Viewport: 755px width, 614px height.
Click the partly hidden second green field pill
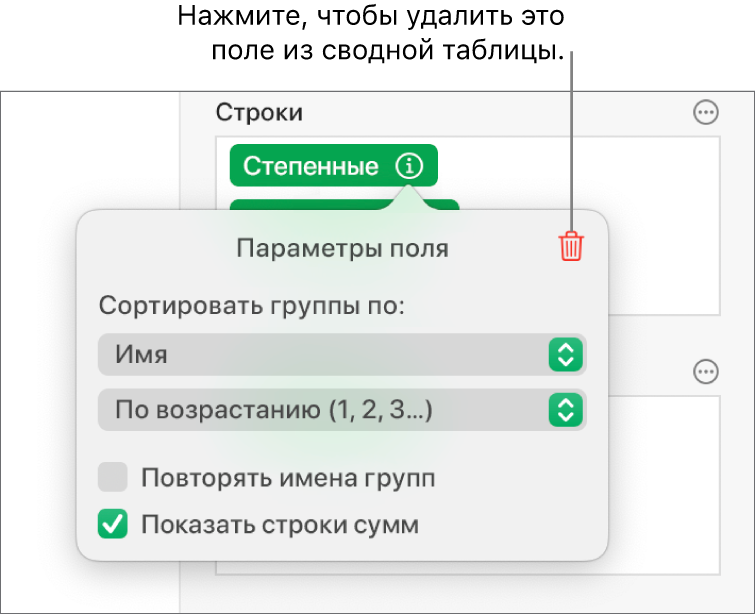click(x=344, y=205)
